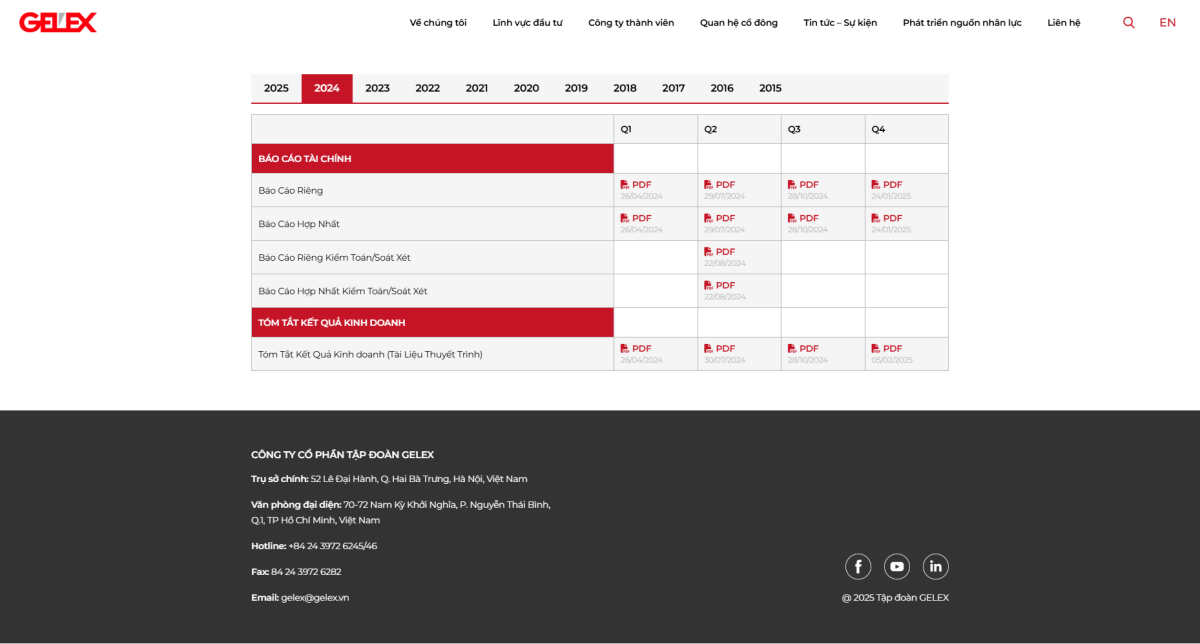Viewport: 1200px width, 644px height.
Task: Select the 2025 year tab
Action: pos(276,88)
